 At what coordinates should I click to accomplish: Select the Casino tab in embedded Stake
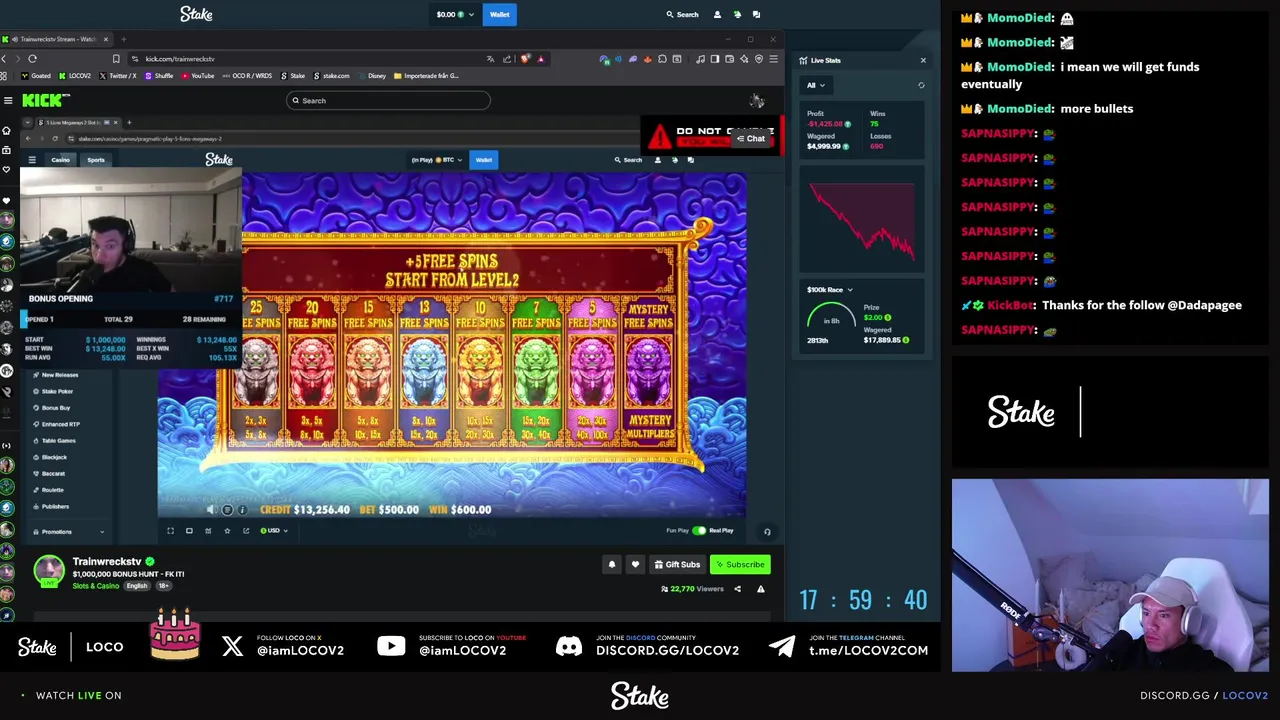point(61,160)
